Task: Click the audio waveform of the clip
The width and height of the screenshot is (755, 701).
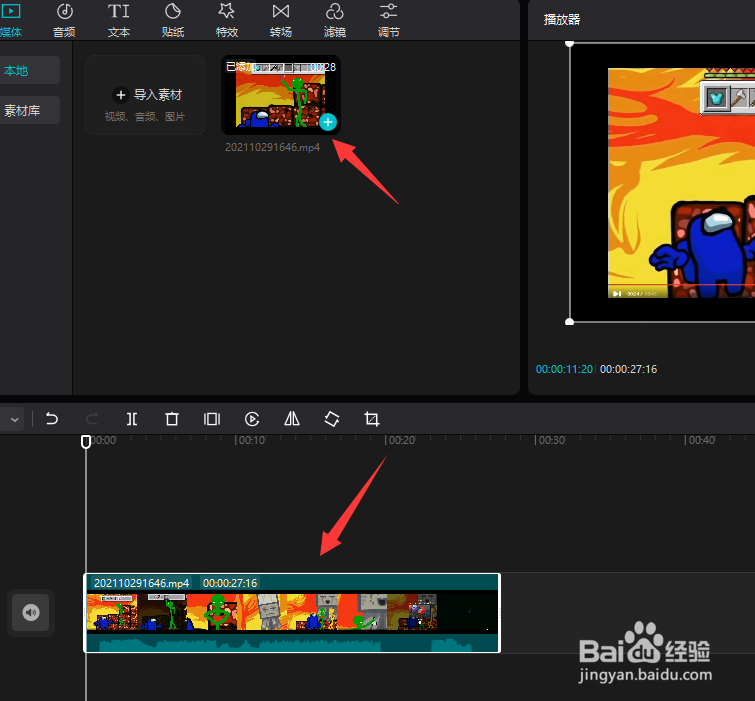Action: 292,643
